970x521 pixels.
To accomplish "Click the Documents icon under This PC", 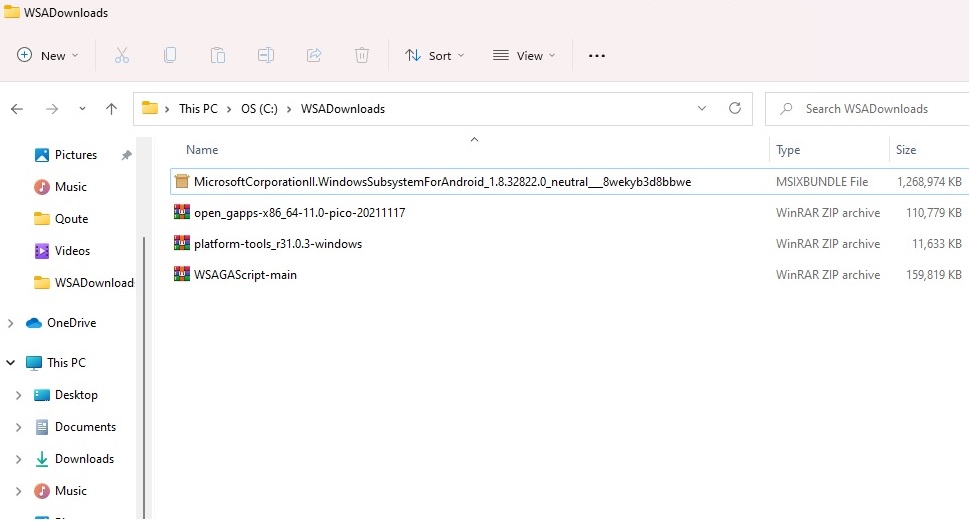I will click(41, 427).
